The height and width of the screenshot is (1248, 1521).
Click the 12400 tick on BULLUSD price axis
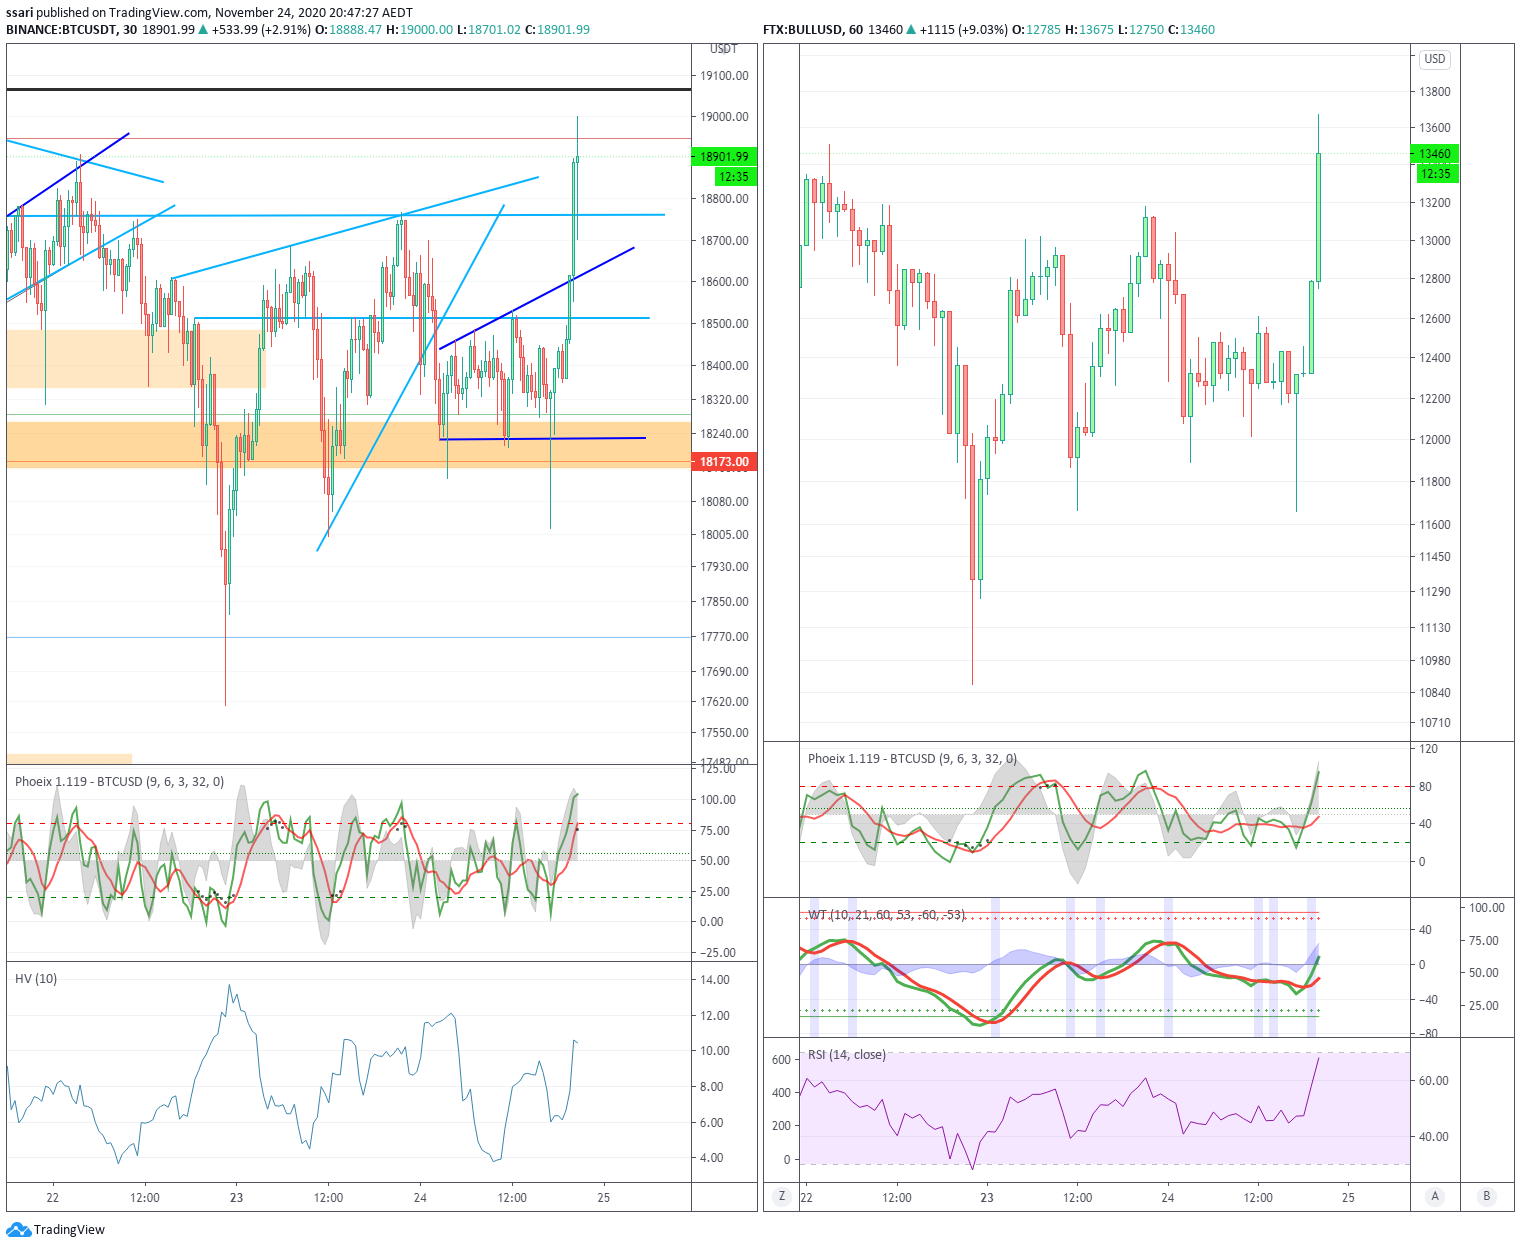[x=1435, y=358]
